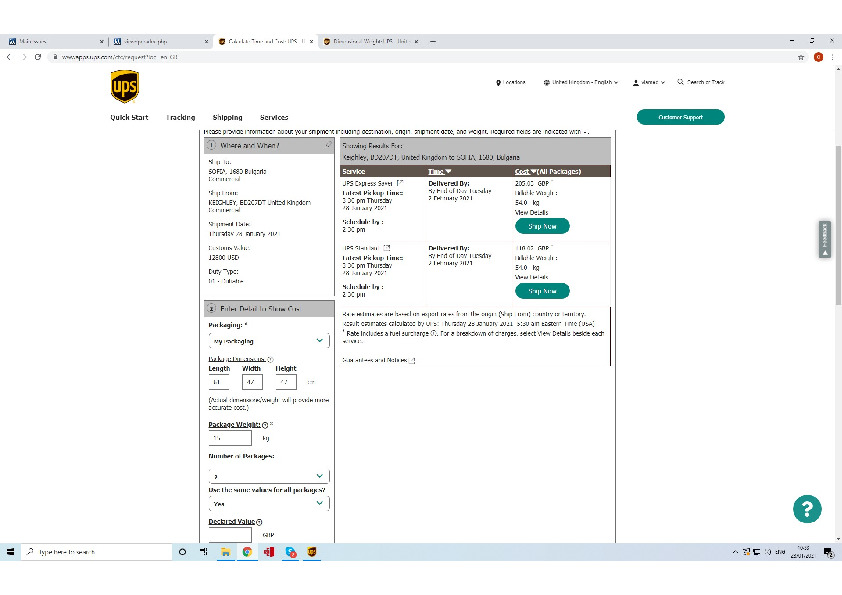The width and height of the screenshot is (842, 595).
Task: Click Ship Now for UPS Express Saver
Action: 542,226
